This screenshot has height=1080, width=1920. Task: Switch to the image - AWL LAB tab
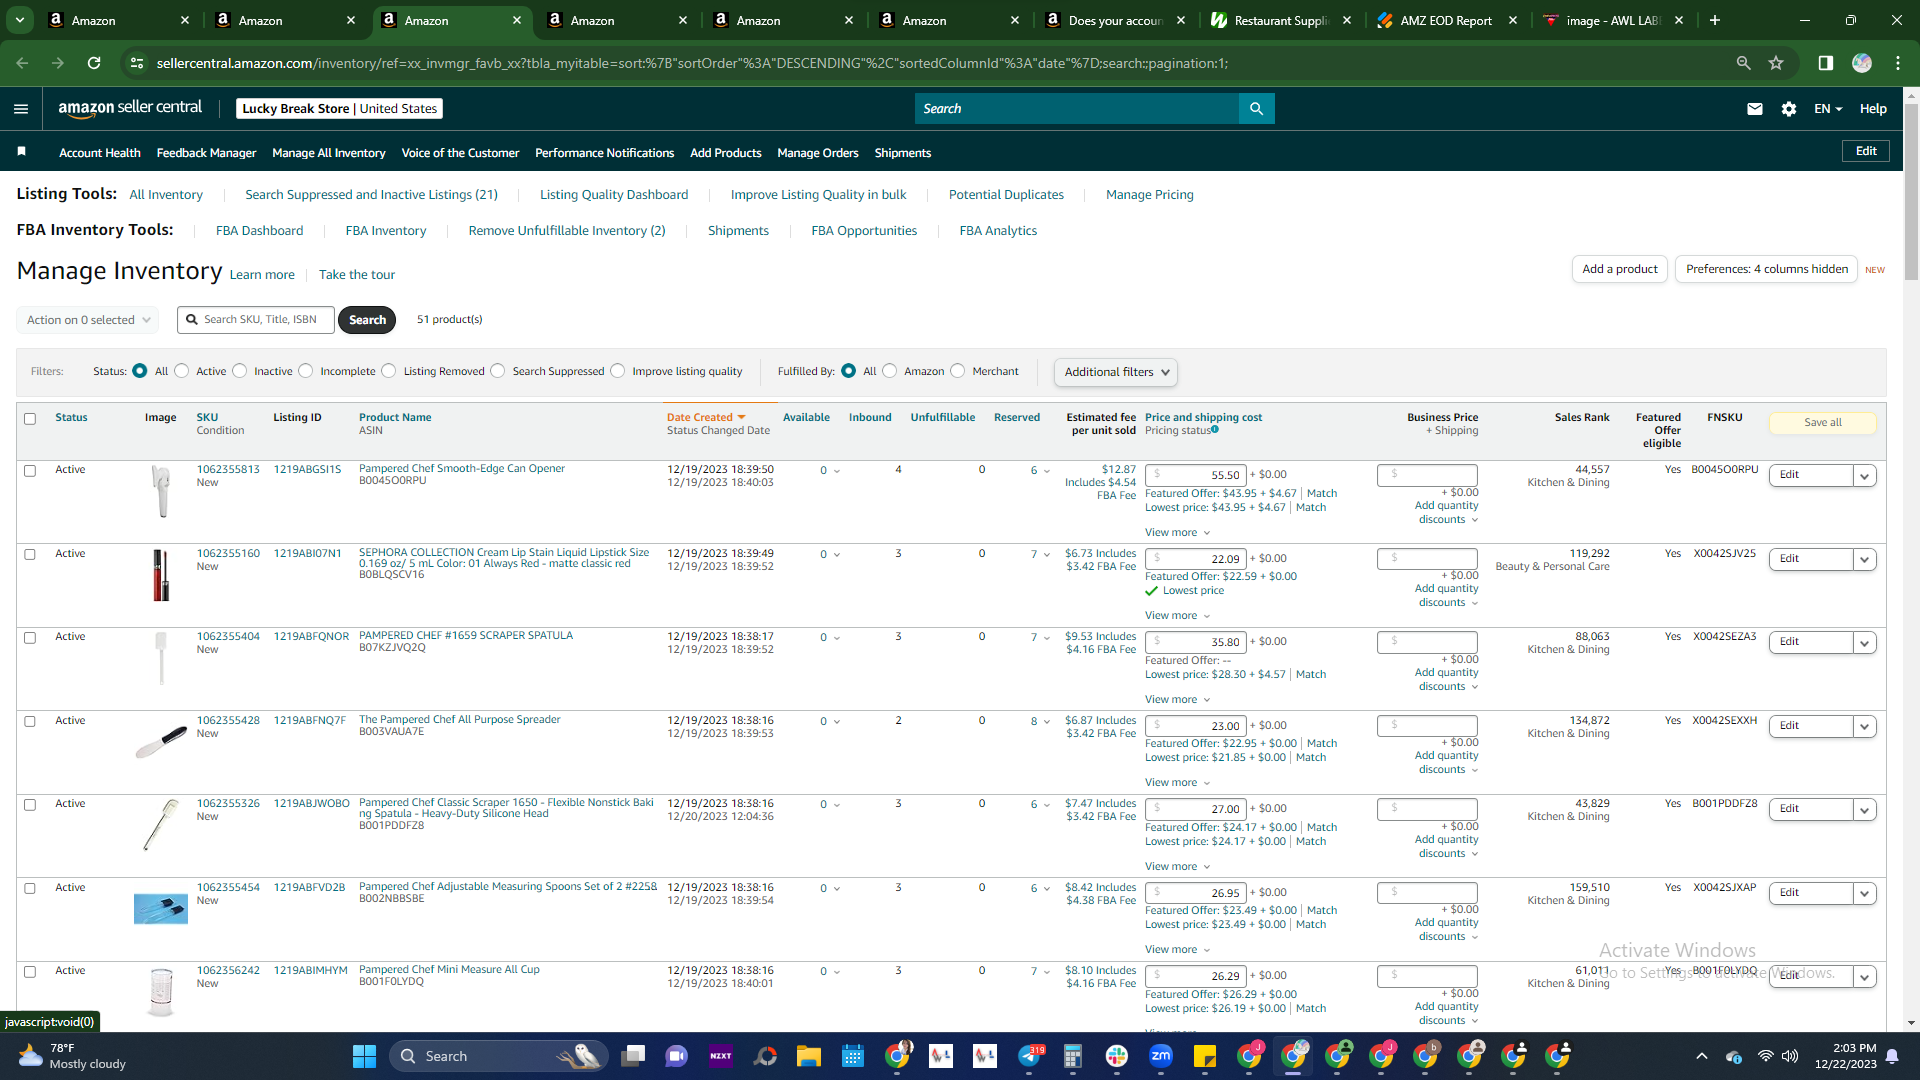[1613, 20]
